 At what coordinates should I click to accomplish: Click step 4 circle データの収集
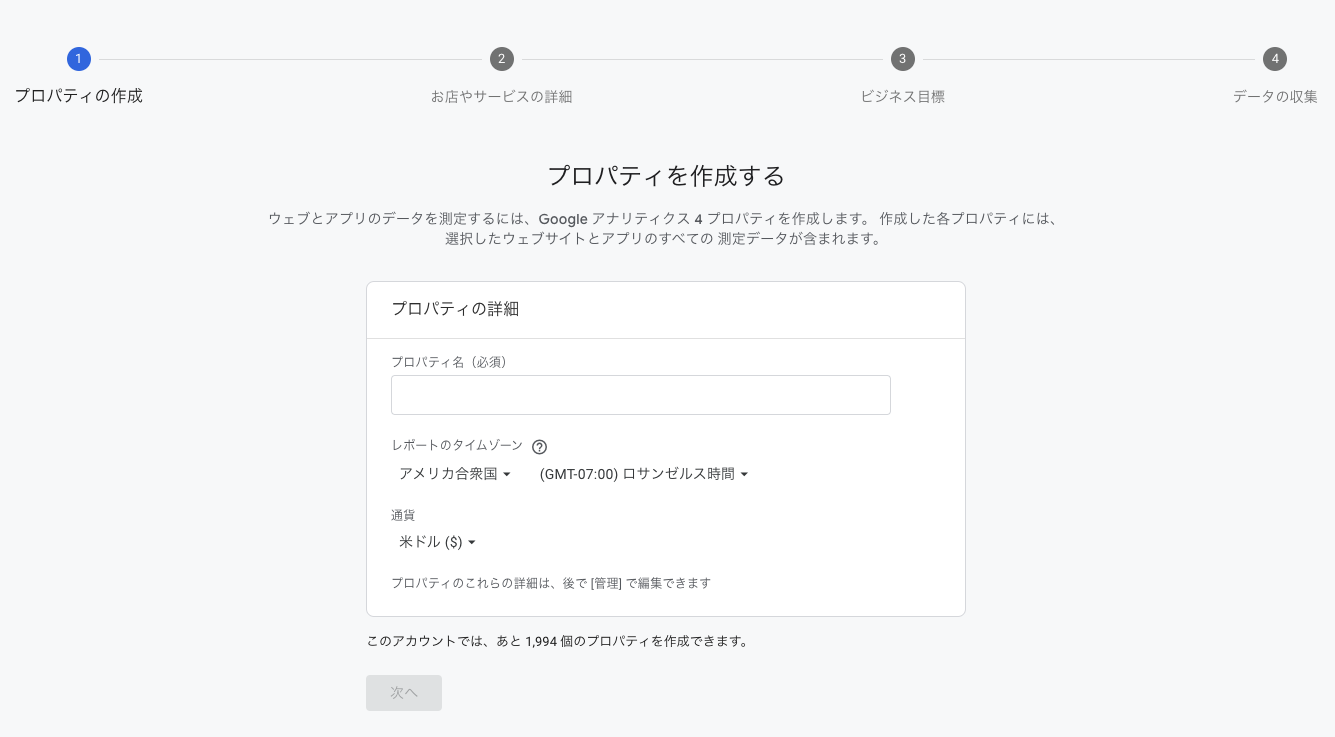(x=1274, y=59)
